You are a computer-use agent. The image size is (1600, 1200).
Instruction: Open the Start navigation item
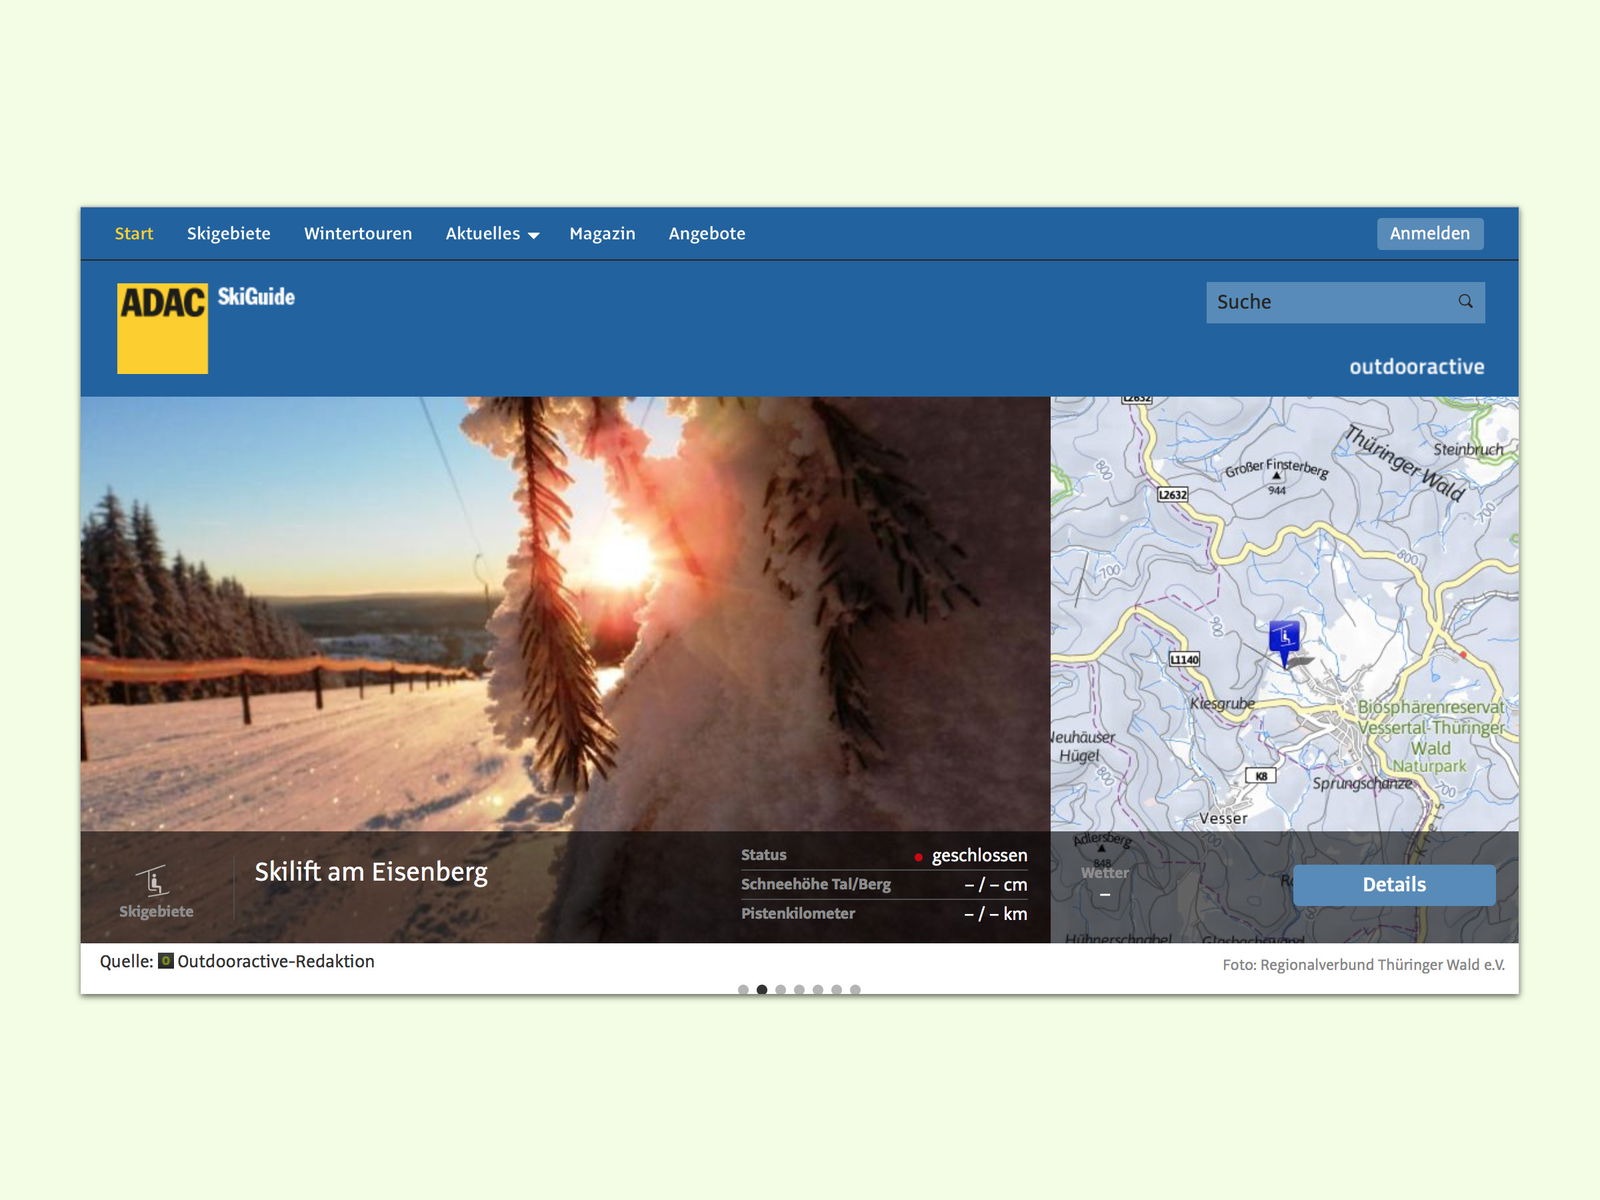[134, 234]
